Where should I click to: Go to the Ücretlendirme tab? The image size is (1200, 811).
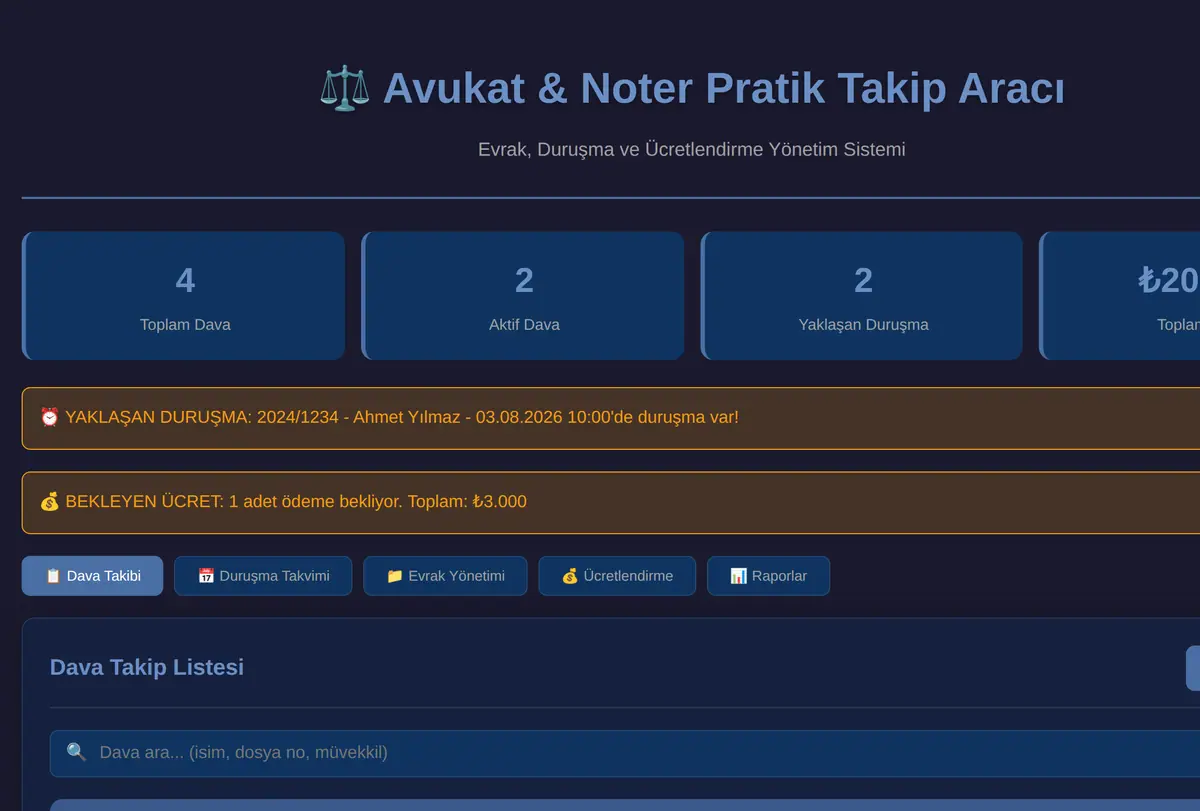click(x=617, y=576)
